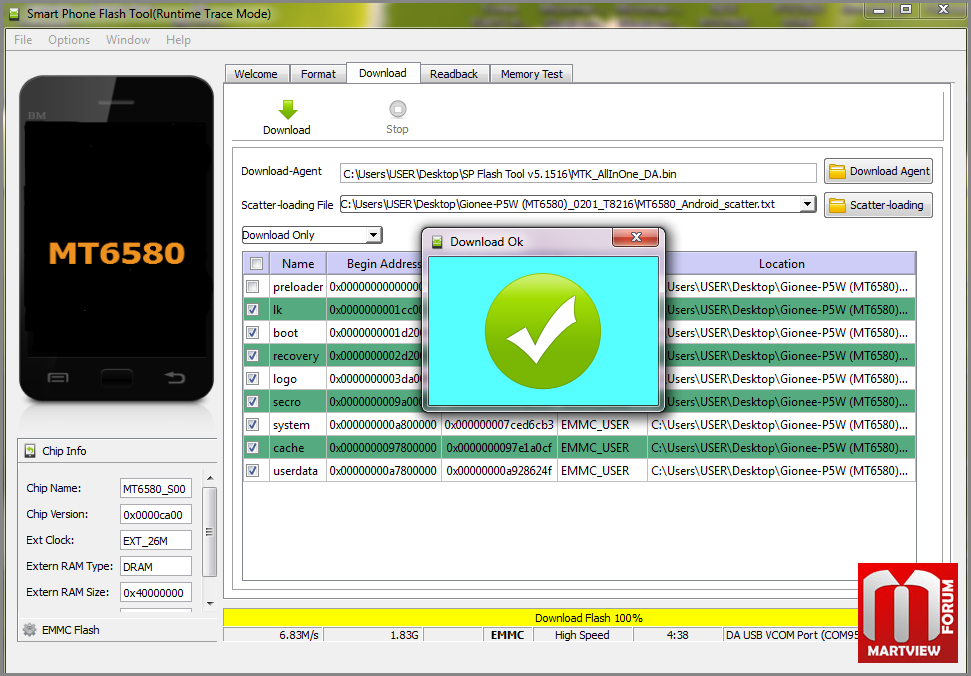This screenshot has width=971, height=676.
Task: Select the system row name cell
Action: point(298,425)
